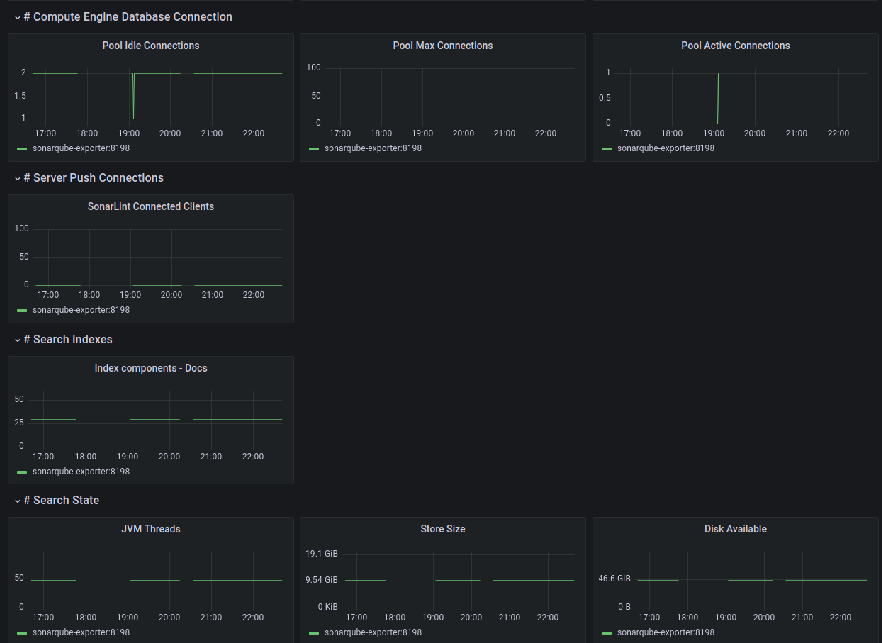Select the sonarqube-exporter legend label under Disk Available
Image resolution: width=882 pixels, height=643 pixels.
coord(666,633)
